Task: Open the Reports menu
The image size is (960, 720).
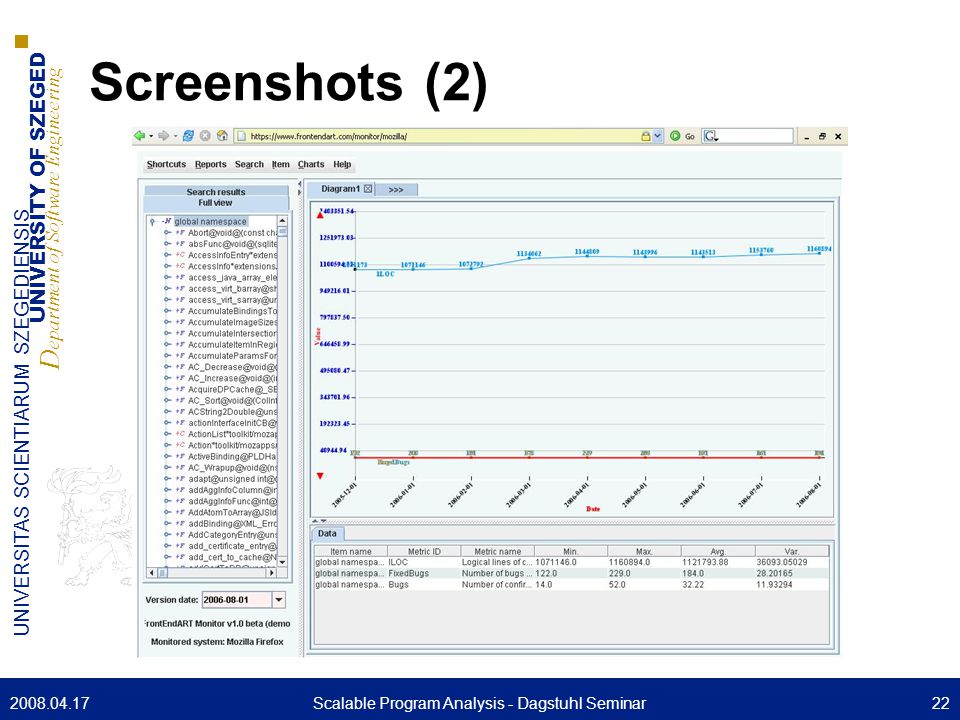Action: (211, 164)
